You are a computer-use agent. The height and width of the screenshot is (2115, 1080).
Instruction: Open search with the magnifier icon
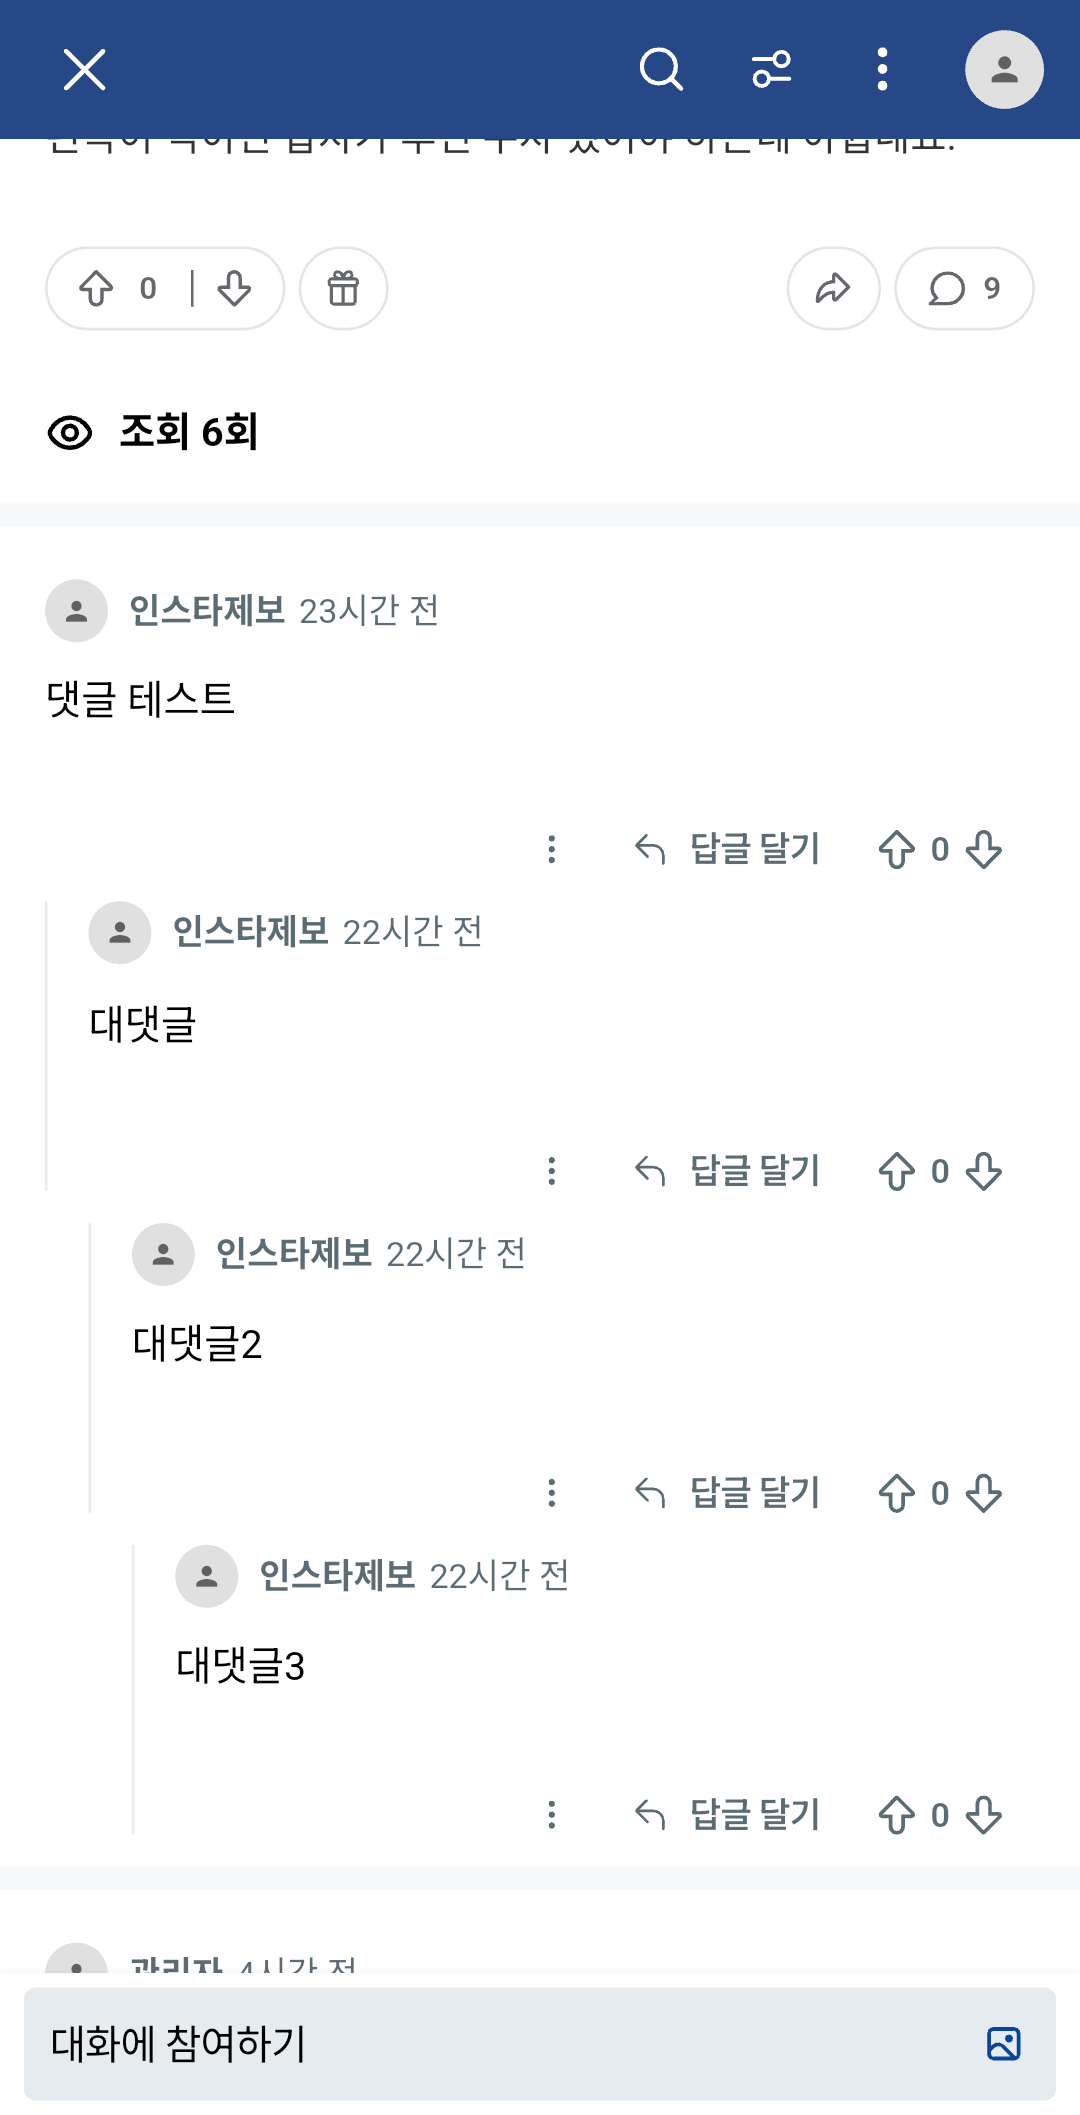coord(660,69)
